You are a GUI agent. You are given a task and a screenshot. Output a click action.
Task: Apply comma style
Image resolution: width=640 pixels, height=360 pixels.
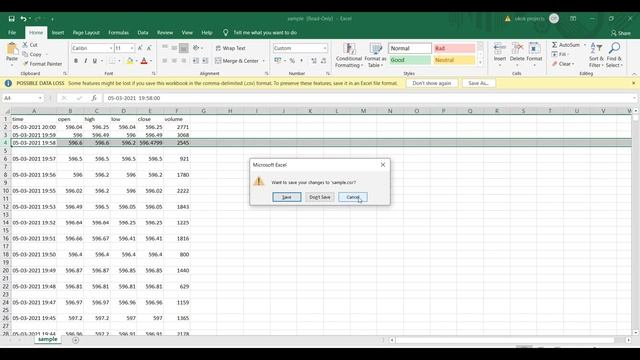coord(301,61)
